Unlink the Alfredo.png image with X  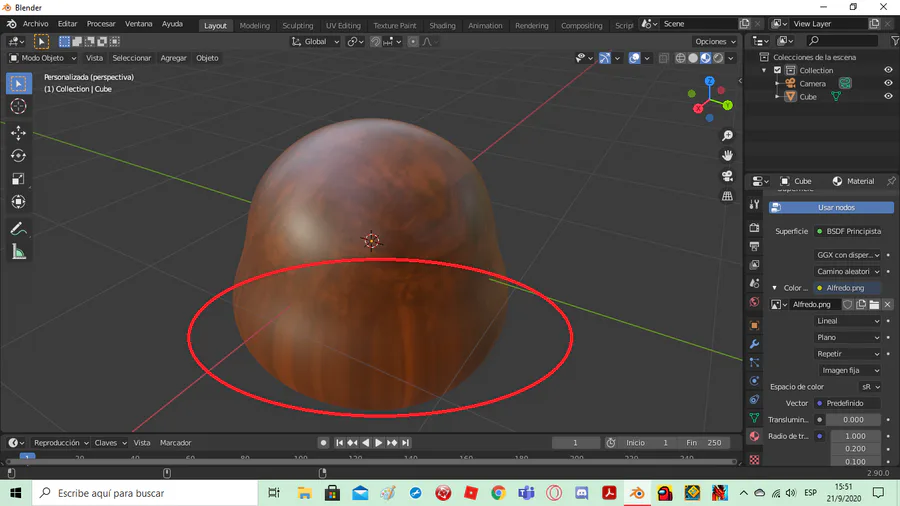(x=887, y=305)
